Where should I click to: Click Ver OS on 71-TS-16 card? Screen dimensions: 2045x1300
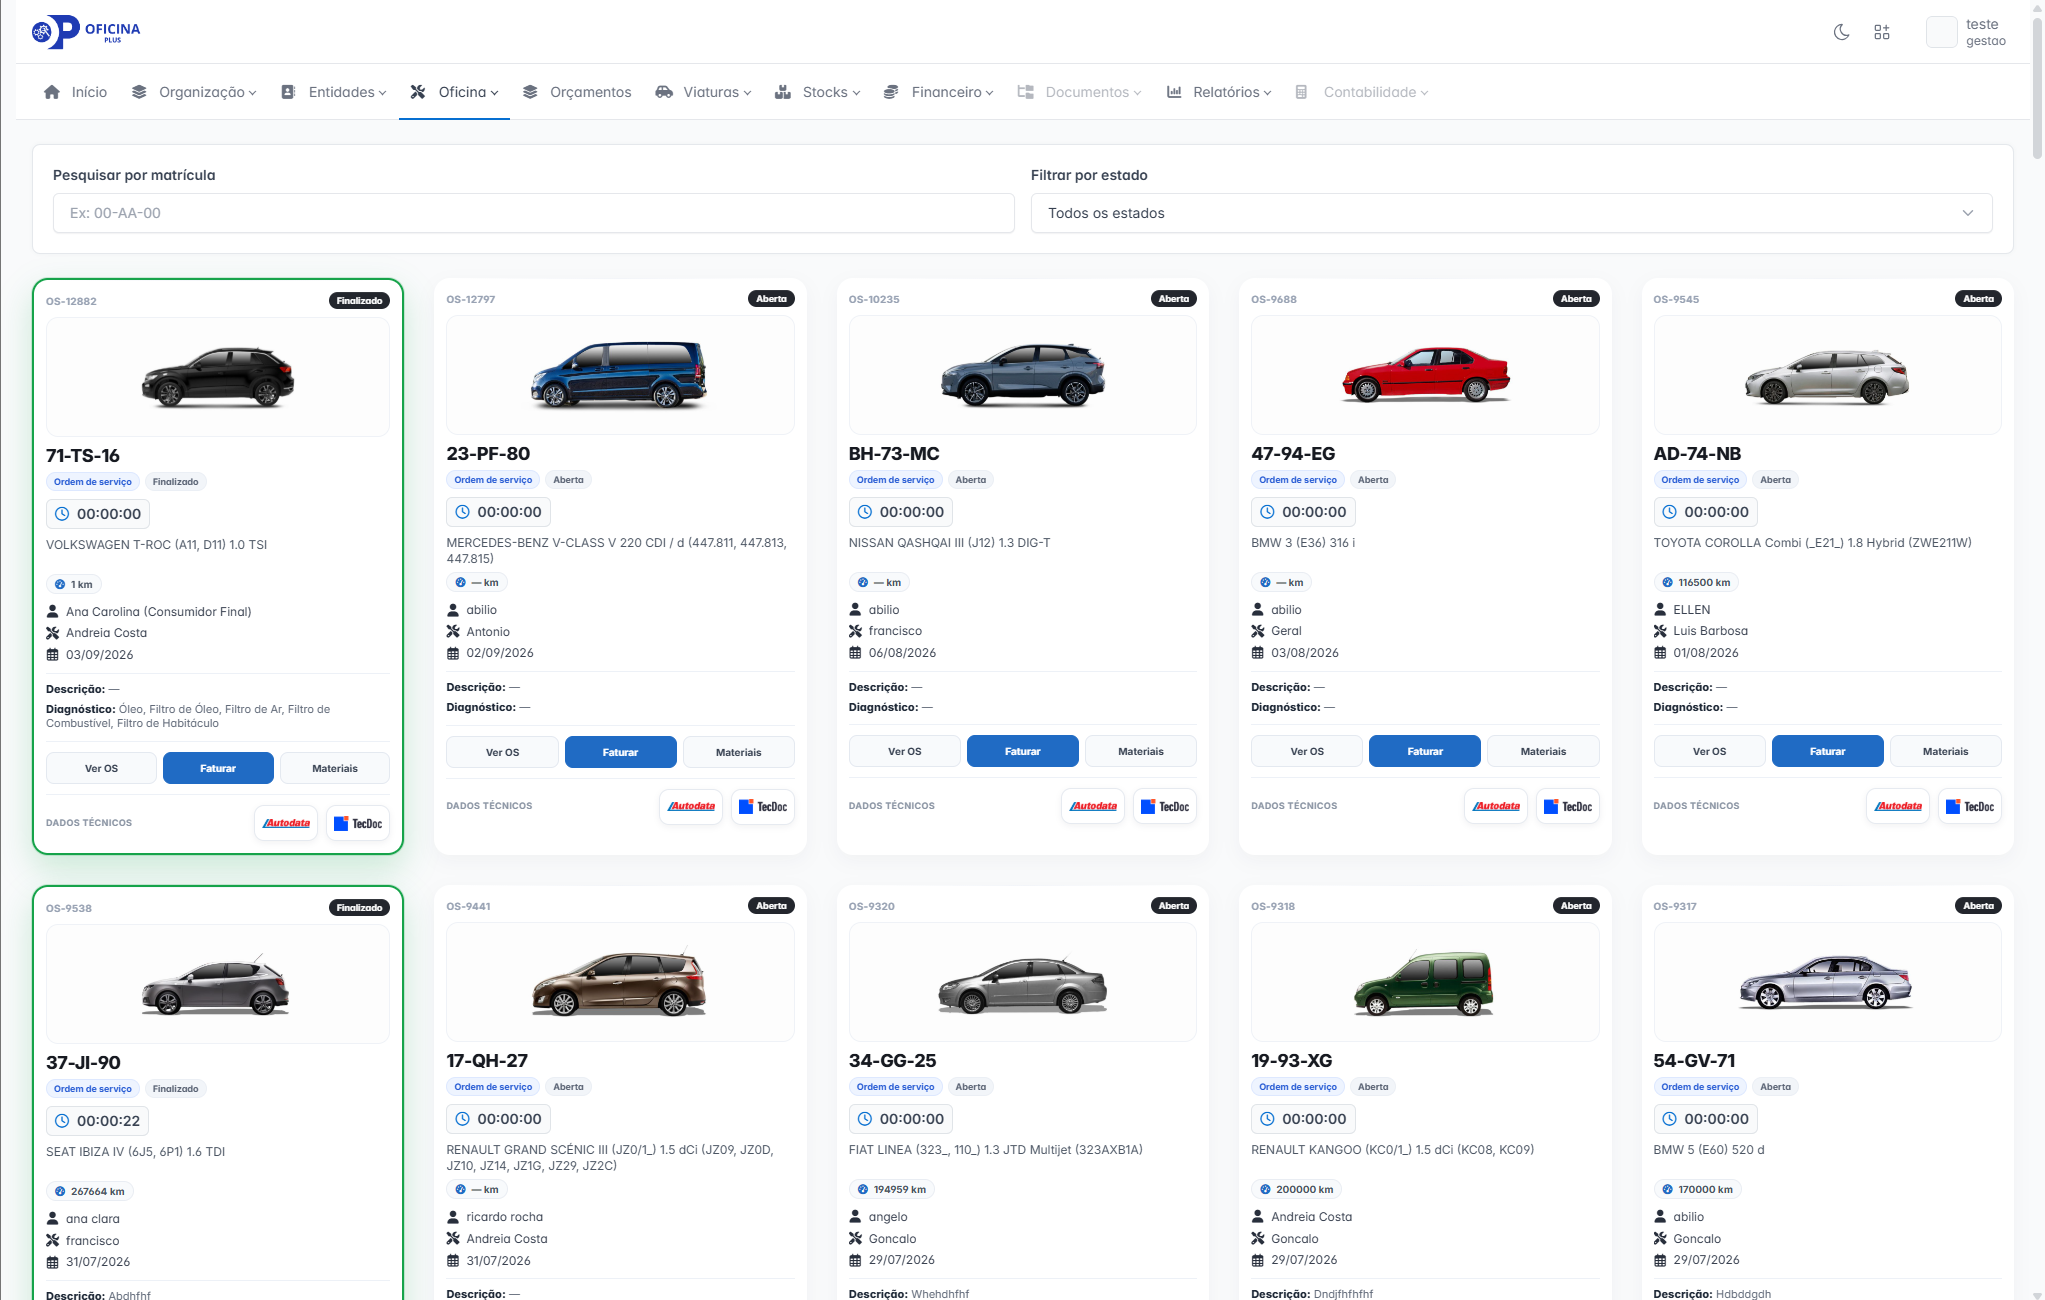click(x=101, y=768)
